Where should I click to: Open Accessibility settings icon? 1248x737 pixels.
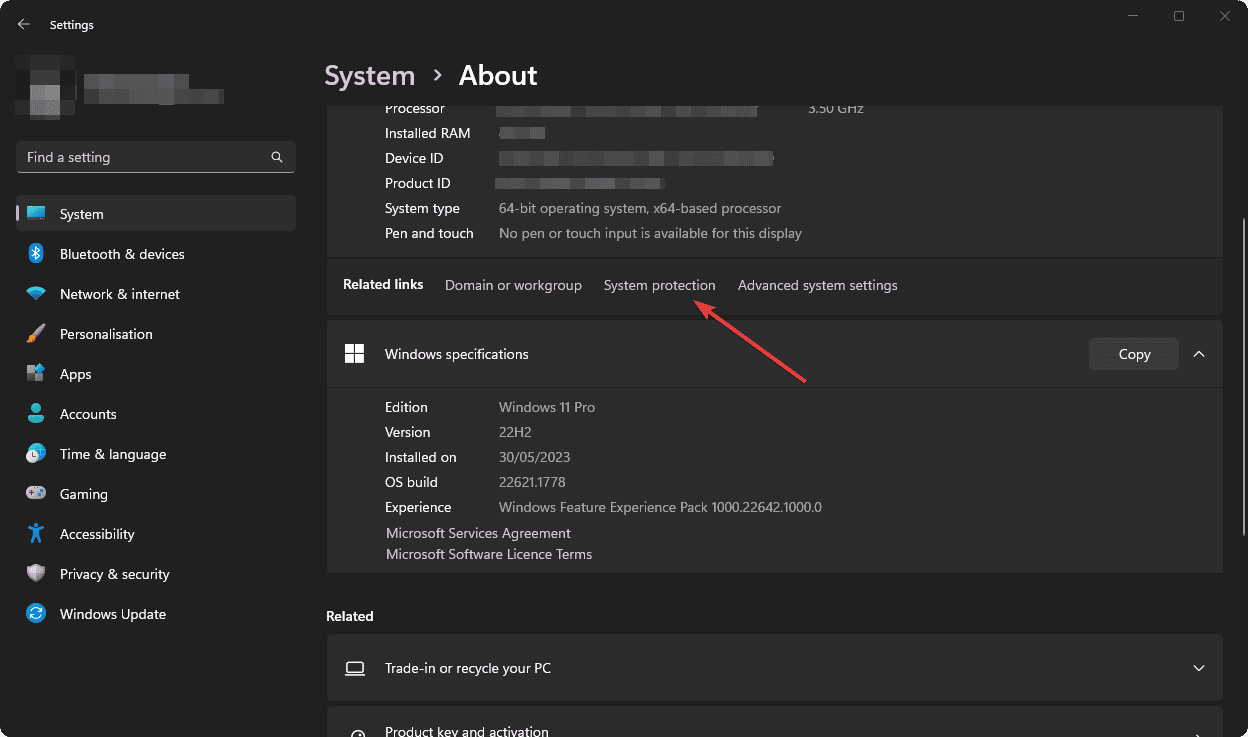point(36,533)
